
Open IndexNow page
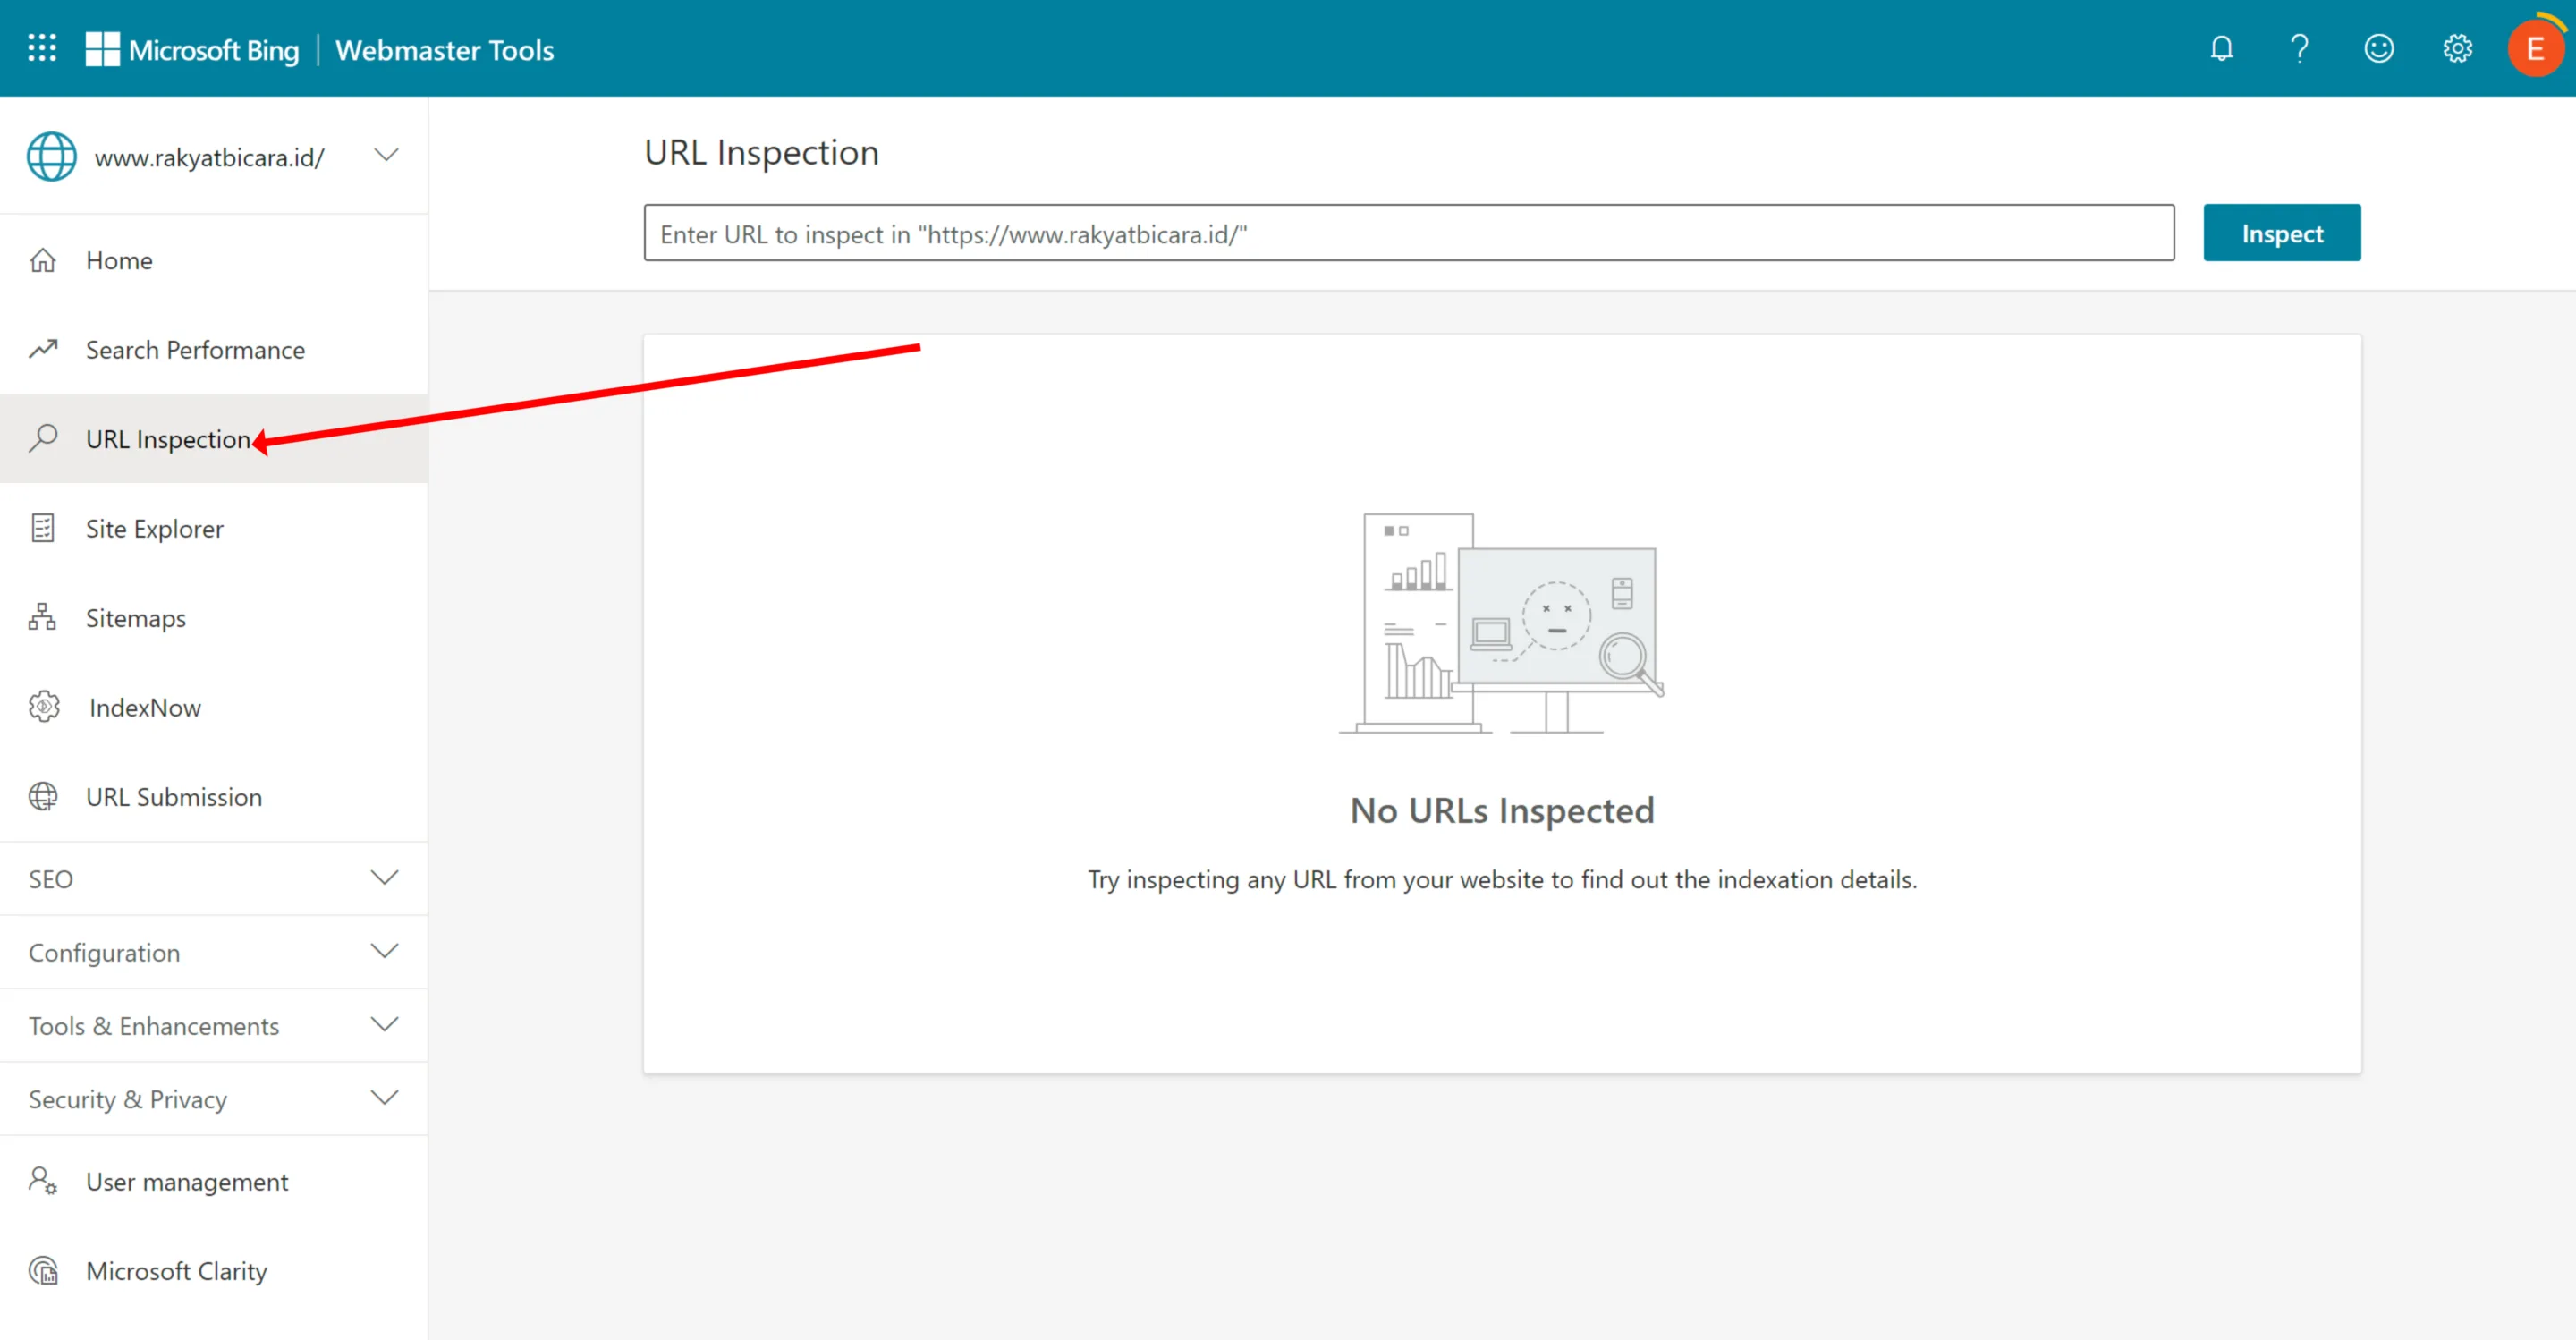pyautogui.click(x=214, y=707)
